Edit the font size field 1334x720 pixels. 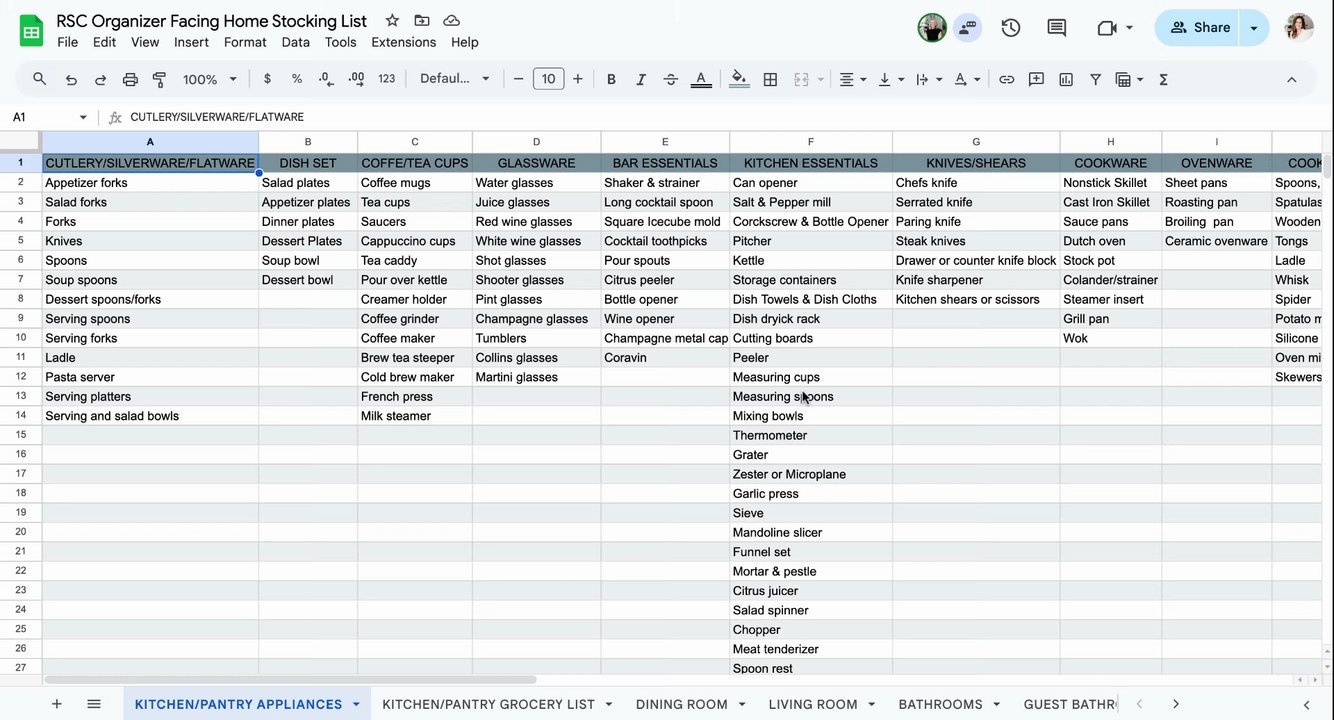[548, 79]
